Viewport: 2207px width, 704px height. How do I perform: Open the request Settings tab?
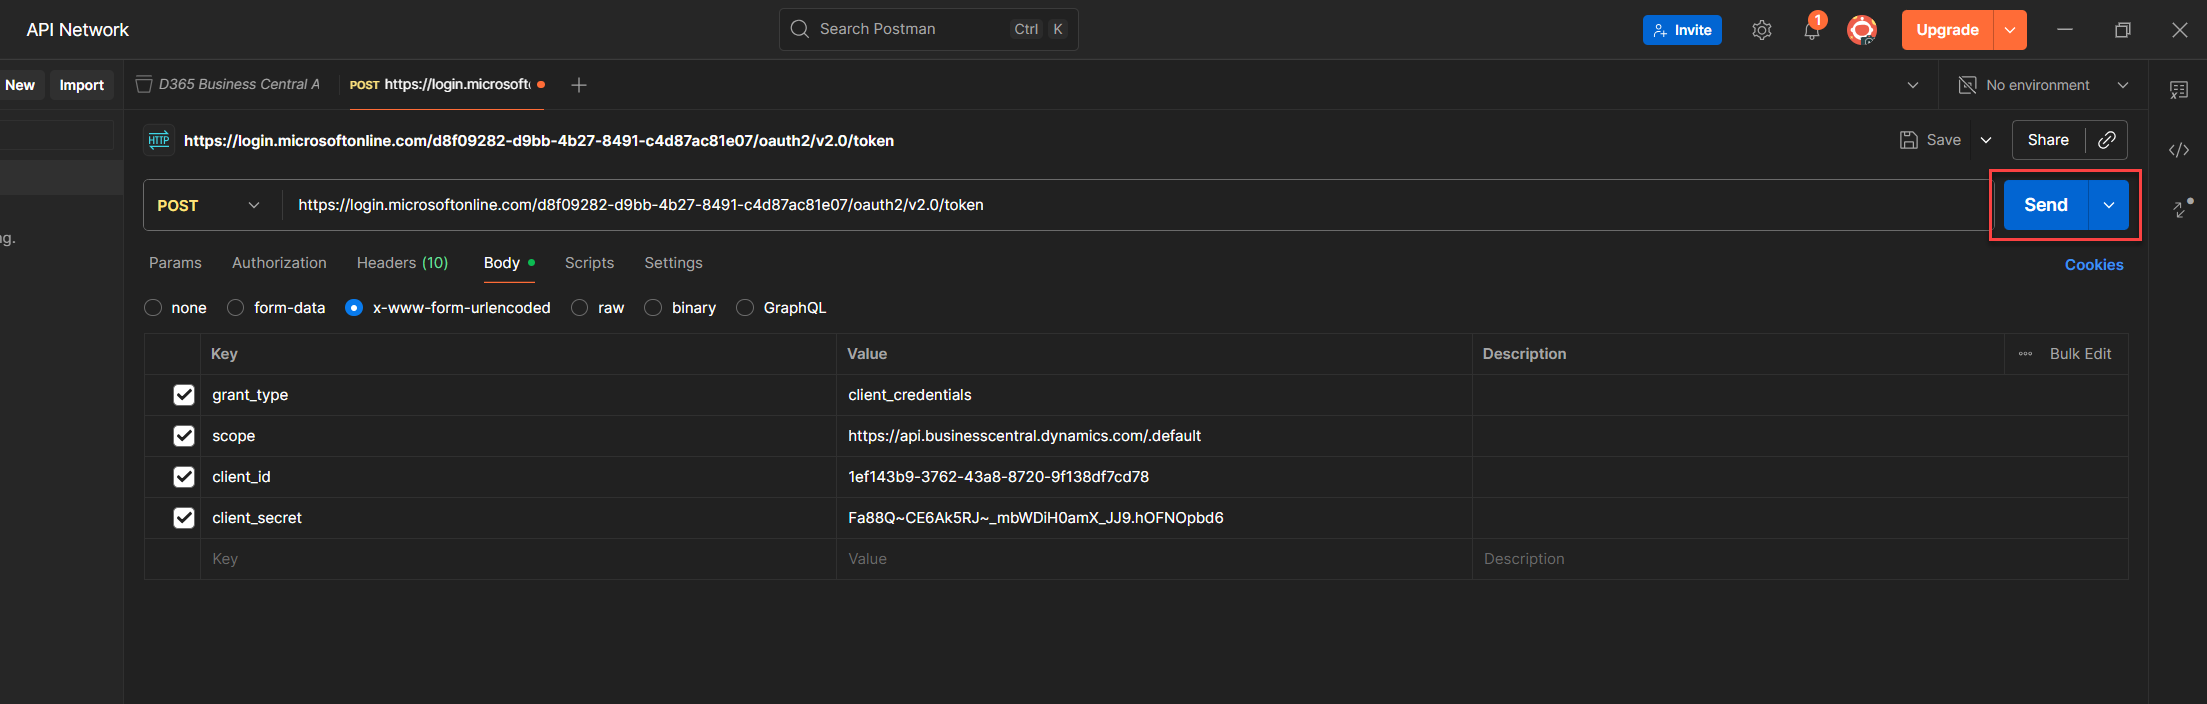tap(673, 263)
